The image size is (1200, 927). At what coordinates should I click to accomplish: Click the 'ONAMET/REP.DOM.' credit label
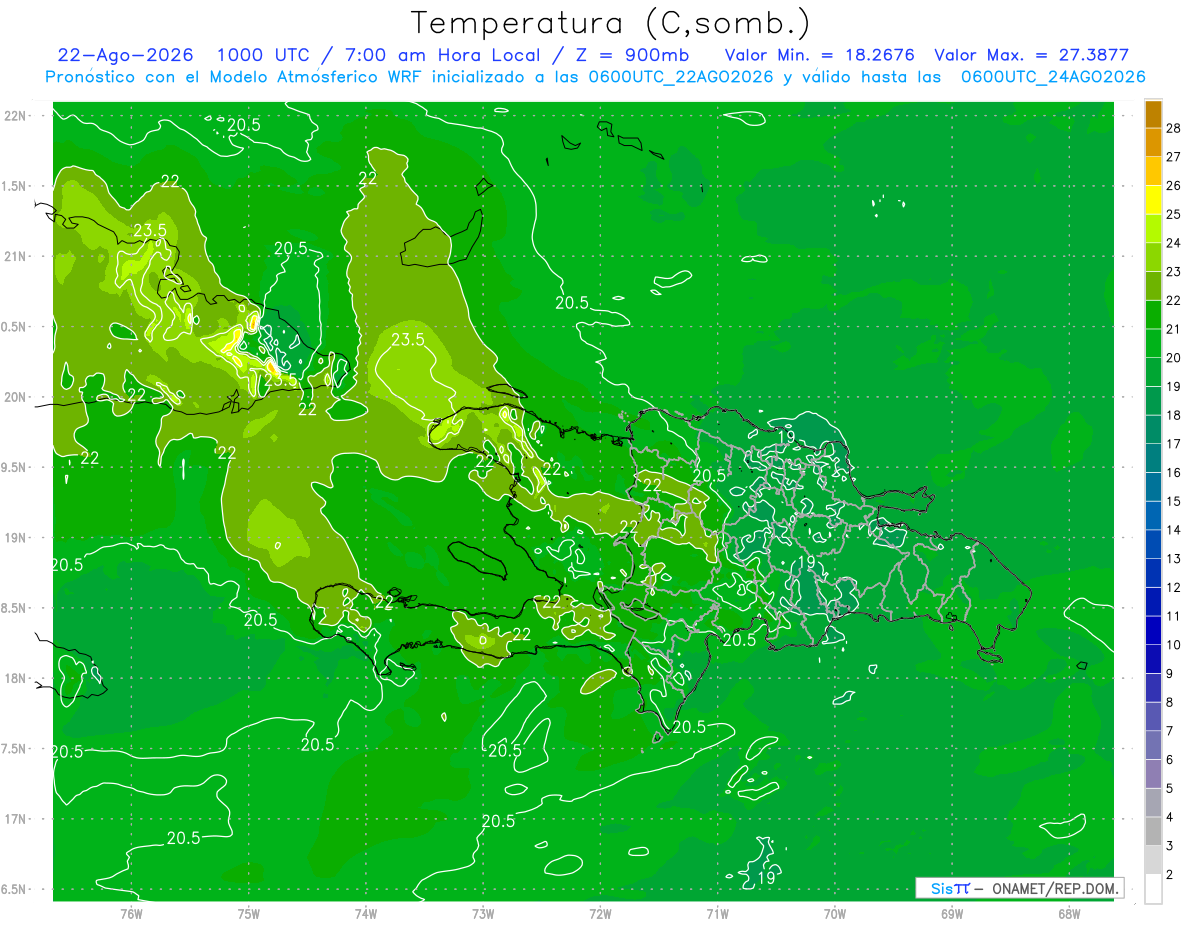(x=1055, y=888)
